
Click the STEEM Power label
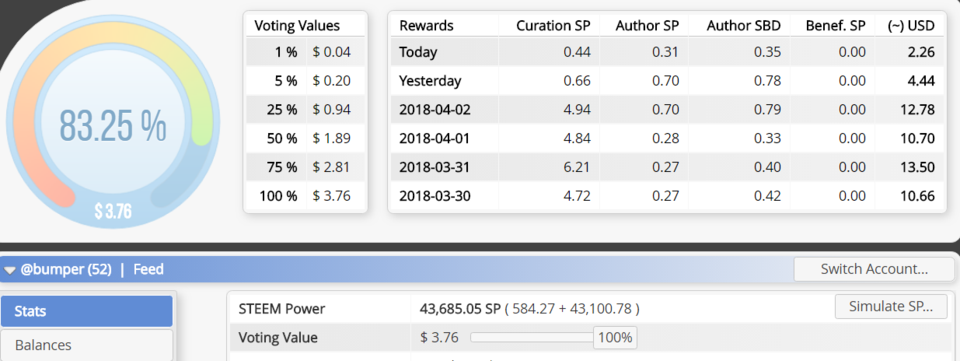tap(282, 309)
